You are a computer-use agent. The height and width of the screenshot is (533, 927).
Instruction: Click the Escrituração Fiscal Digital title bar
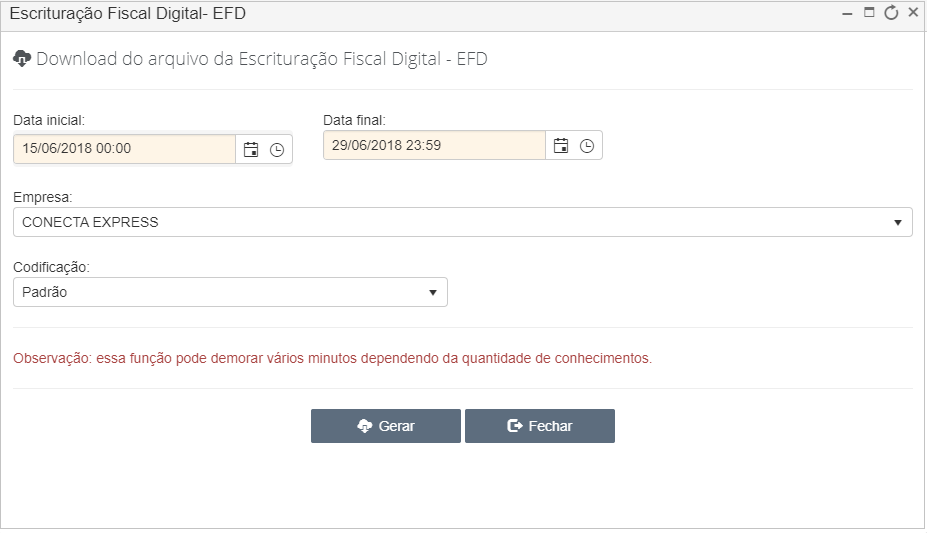pyautogui.click(x=414, y=14)
